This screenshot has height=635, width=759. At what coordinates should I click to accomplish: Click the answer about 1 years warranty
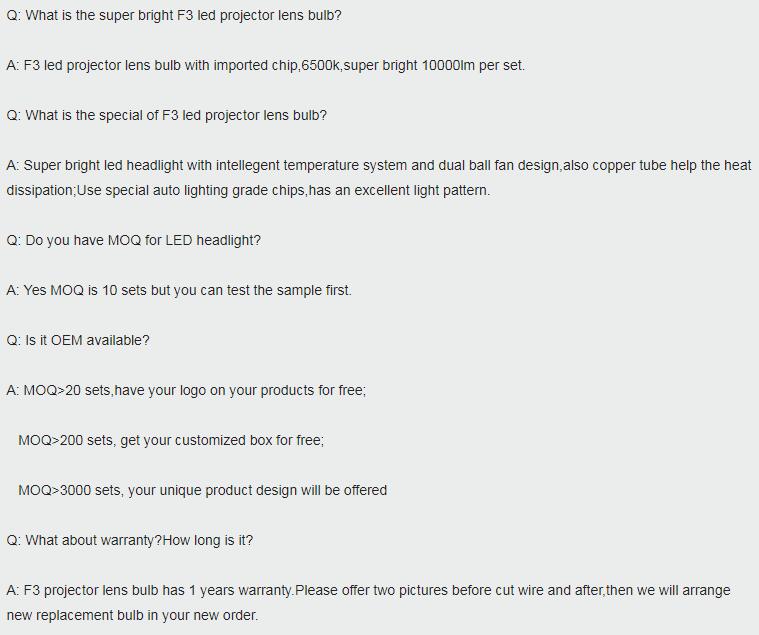tap(368, 590)
